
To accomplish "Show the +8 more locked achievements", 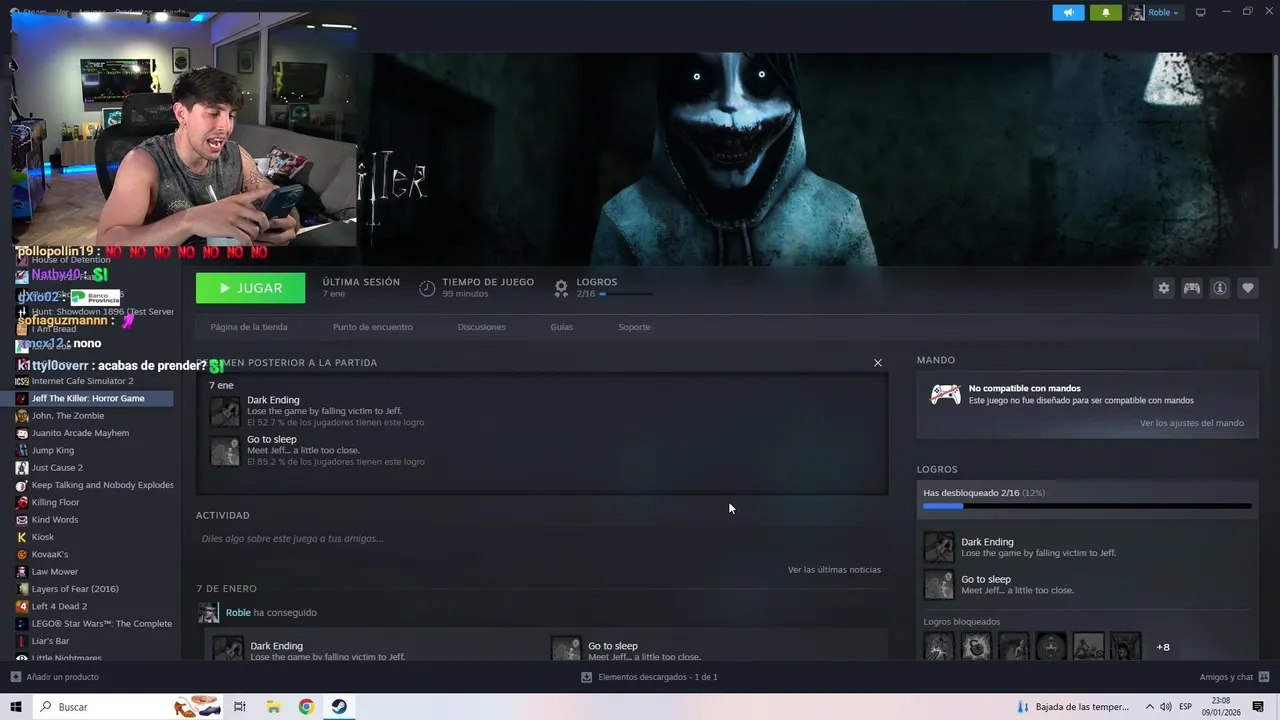I will [x=1163, y=647].
